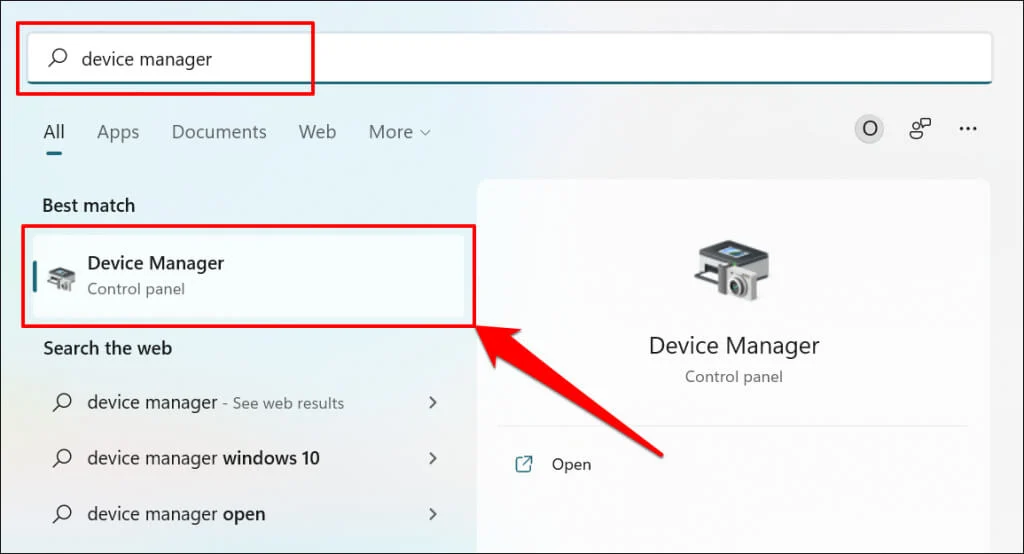Click the large Device Manager preview icon
This screenshot has height=554, width=1024.
pyautogui.click(x=732, y=270)
